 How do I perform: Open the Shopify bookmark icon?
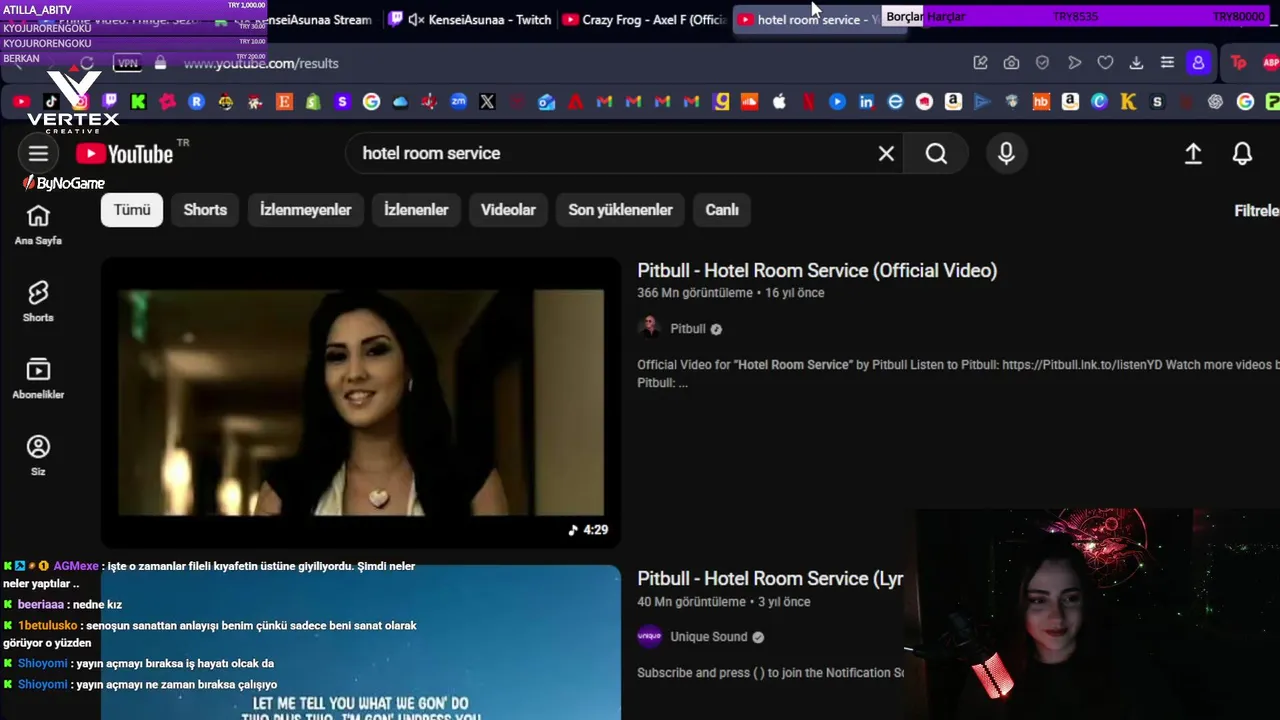pyautogui.click(x=313, y=101)
